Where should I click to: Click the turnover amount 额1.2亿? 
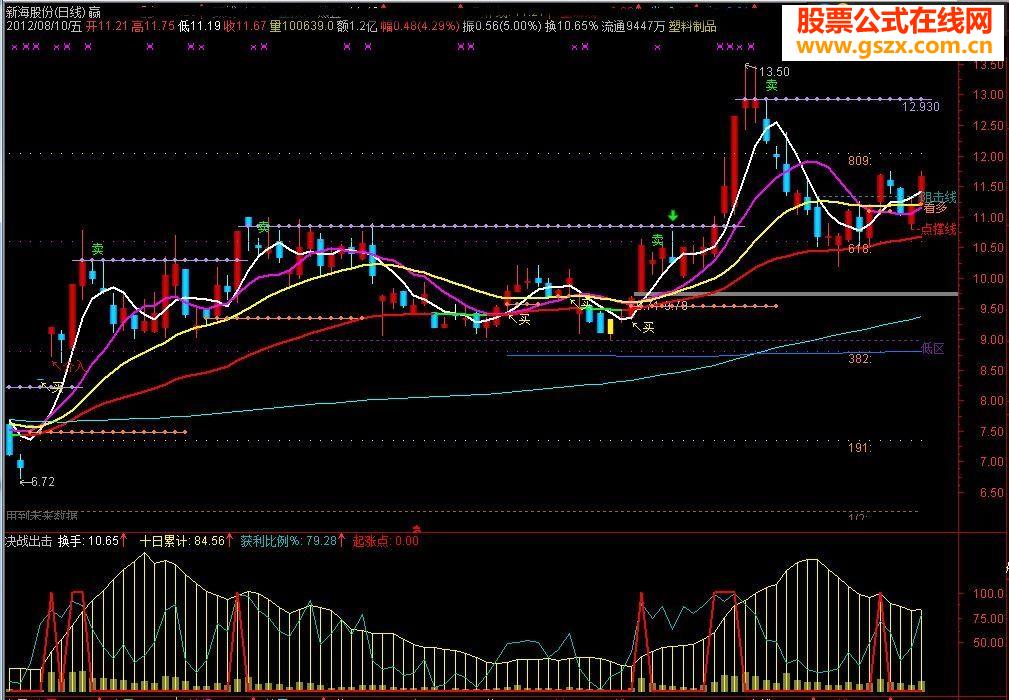click(x=357, y=26)
